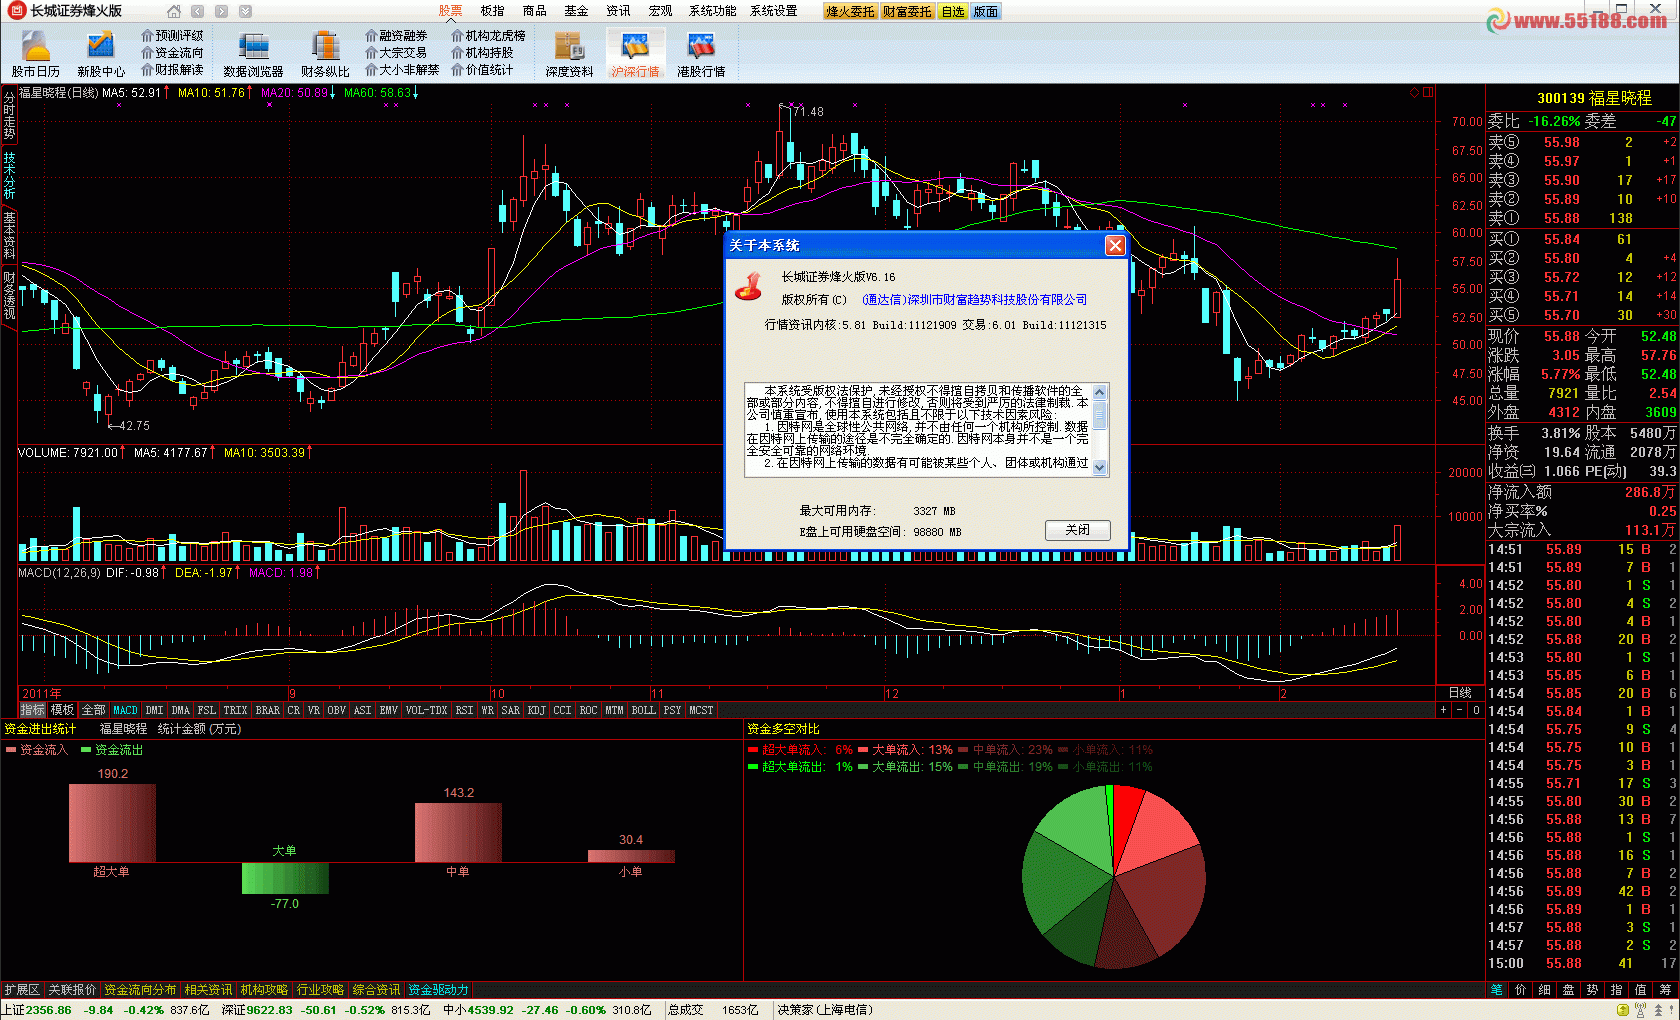Open 机构持股 institutional holdings
This screenshot has height=1020, width=1680.
click(482, 52)
